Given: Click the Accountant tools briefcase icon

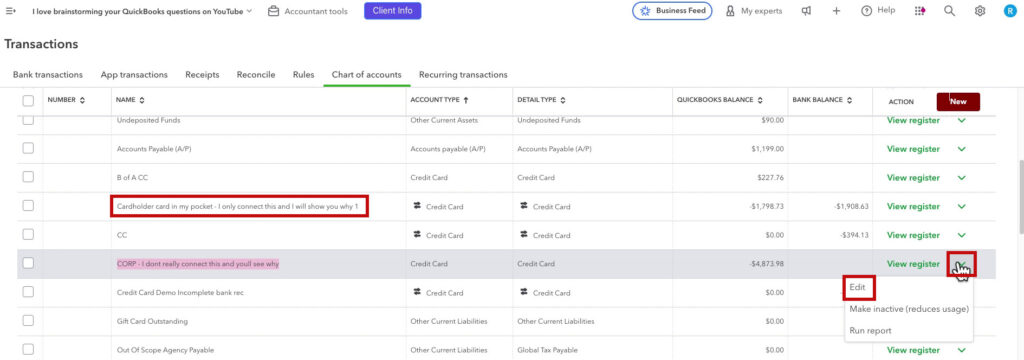Looking at the screenshot, I should pyautogui.click(x=274, y=11).
